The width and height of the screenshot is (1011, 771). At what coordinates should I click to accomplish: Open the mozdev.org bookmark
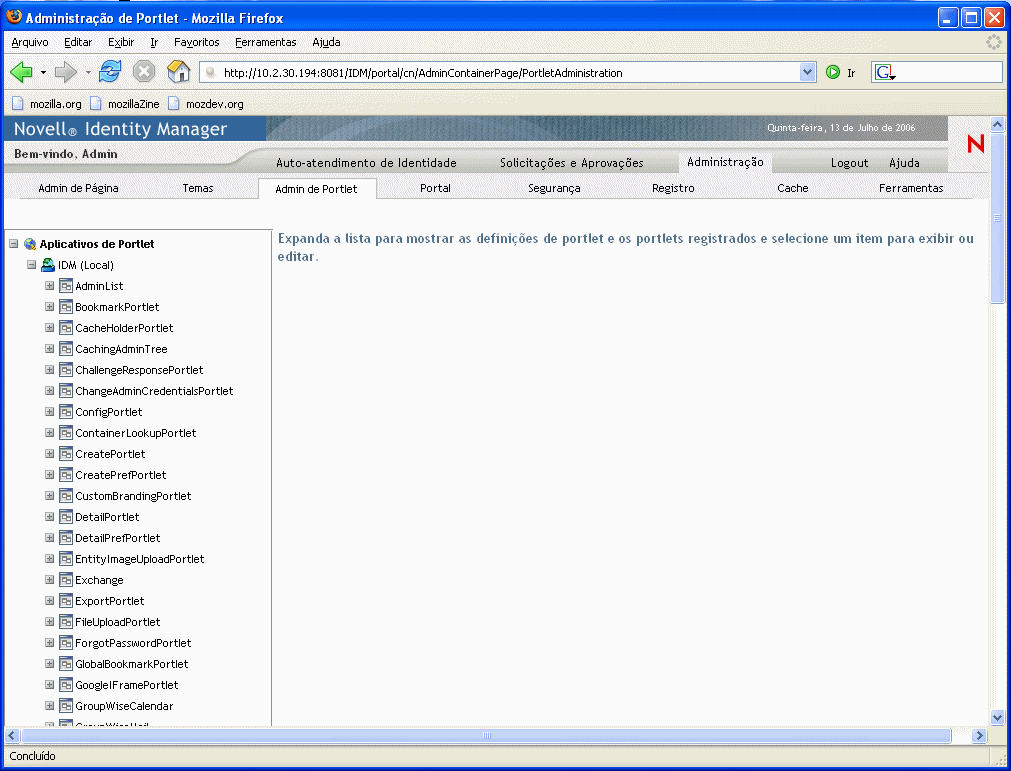(206, 104)
